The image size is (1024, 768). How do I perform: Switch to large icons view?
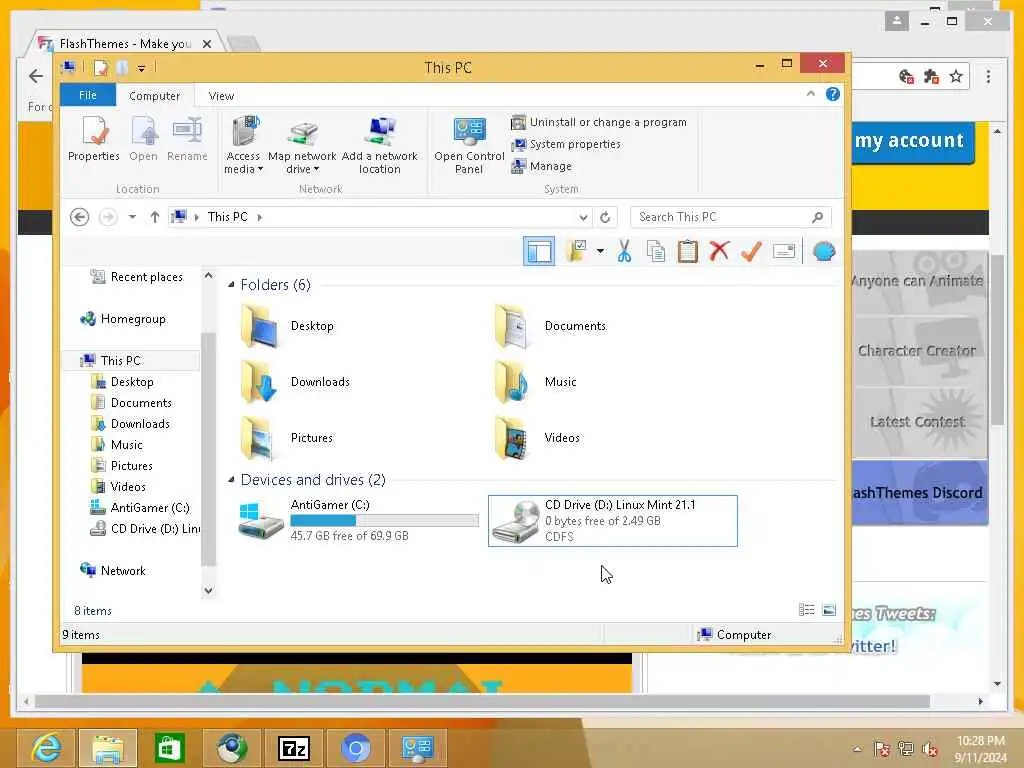coord(829,609)
